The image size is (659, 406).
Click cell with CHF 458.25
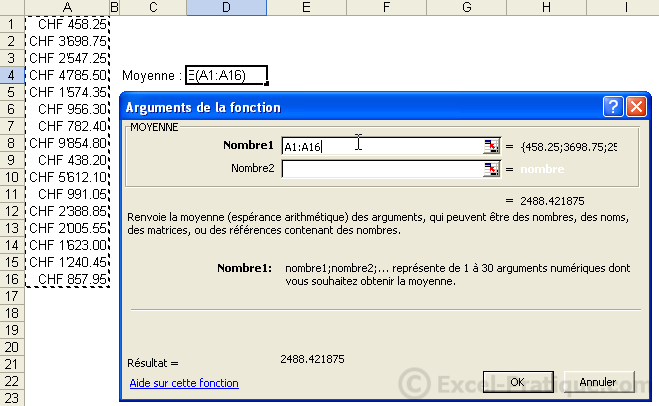pyautogui.click(x=67, y=24)
